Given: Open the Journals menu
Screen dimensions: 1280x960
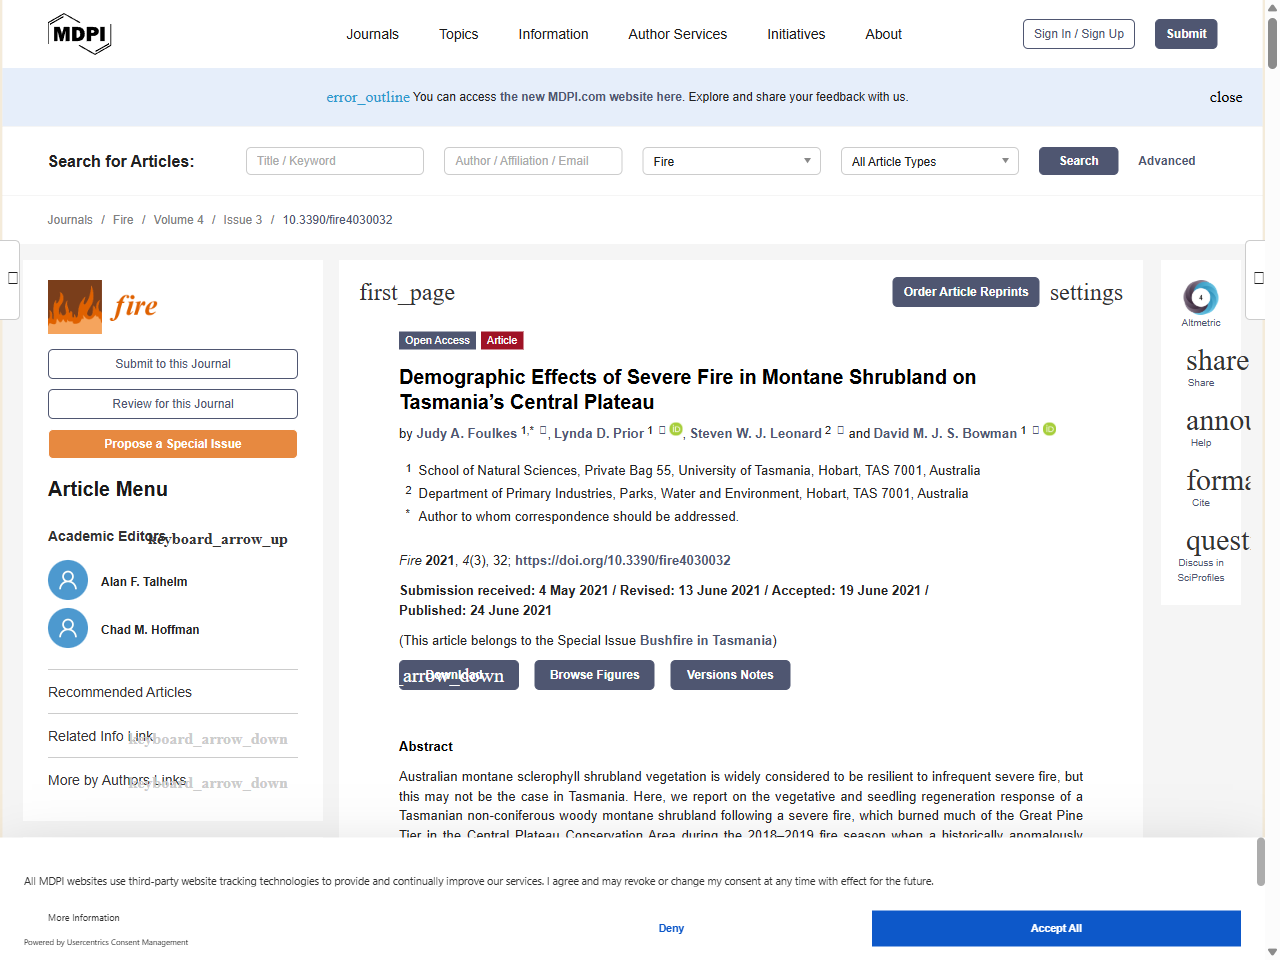Looking at the screenshot, I should (372, 34).
